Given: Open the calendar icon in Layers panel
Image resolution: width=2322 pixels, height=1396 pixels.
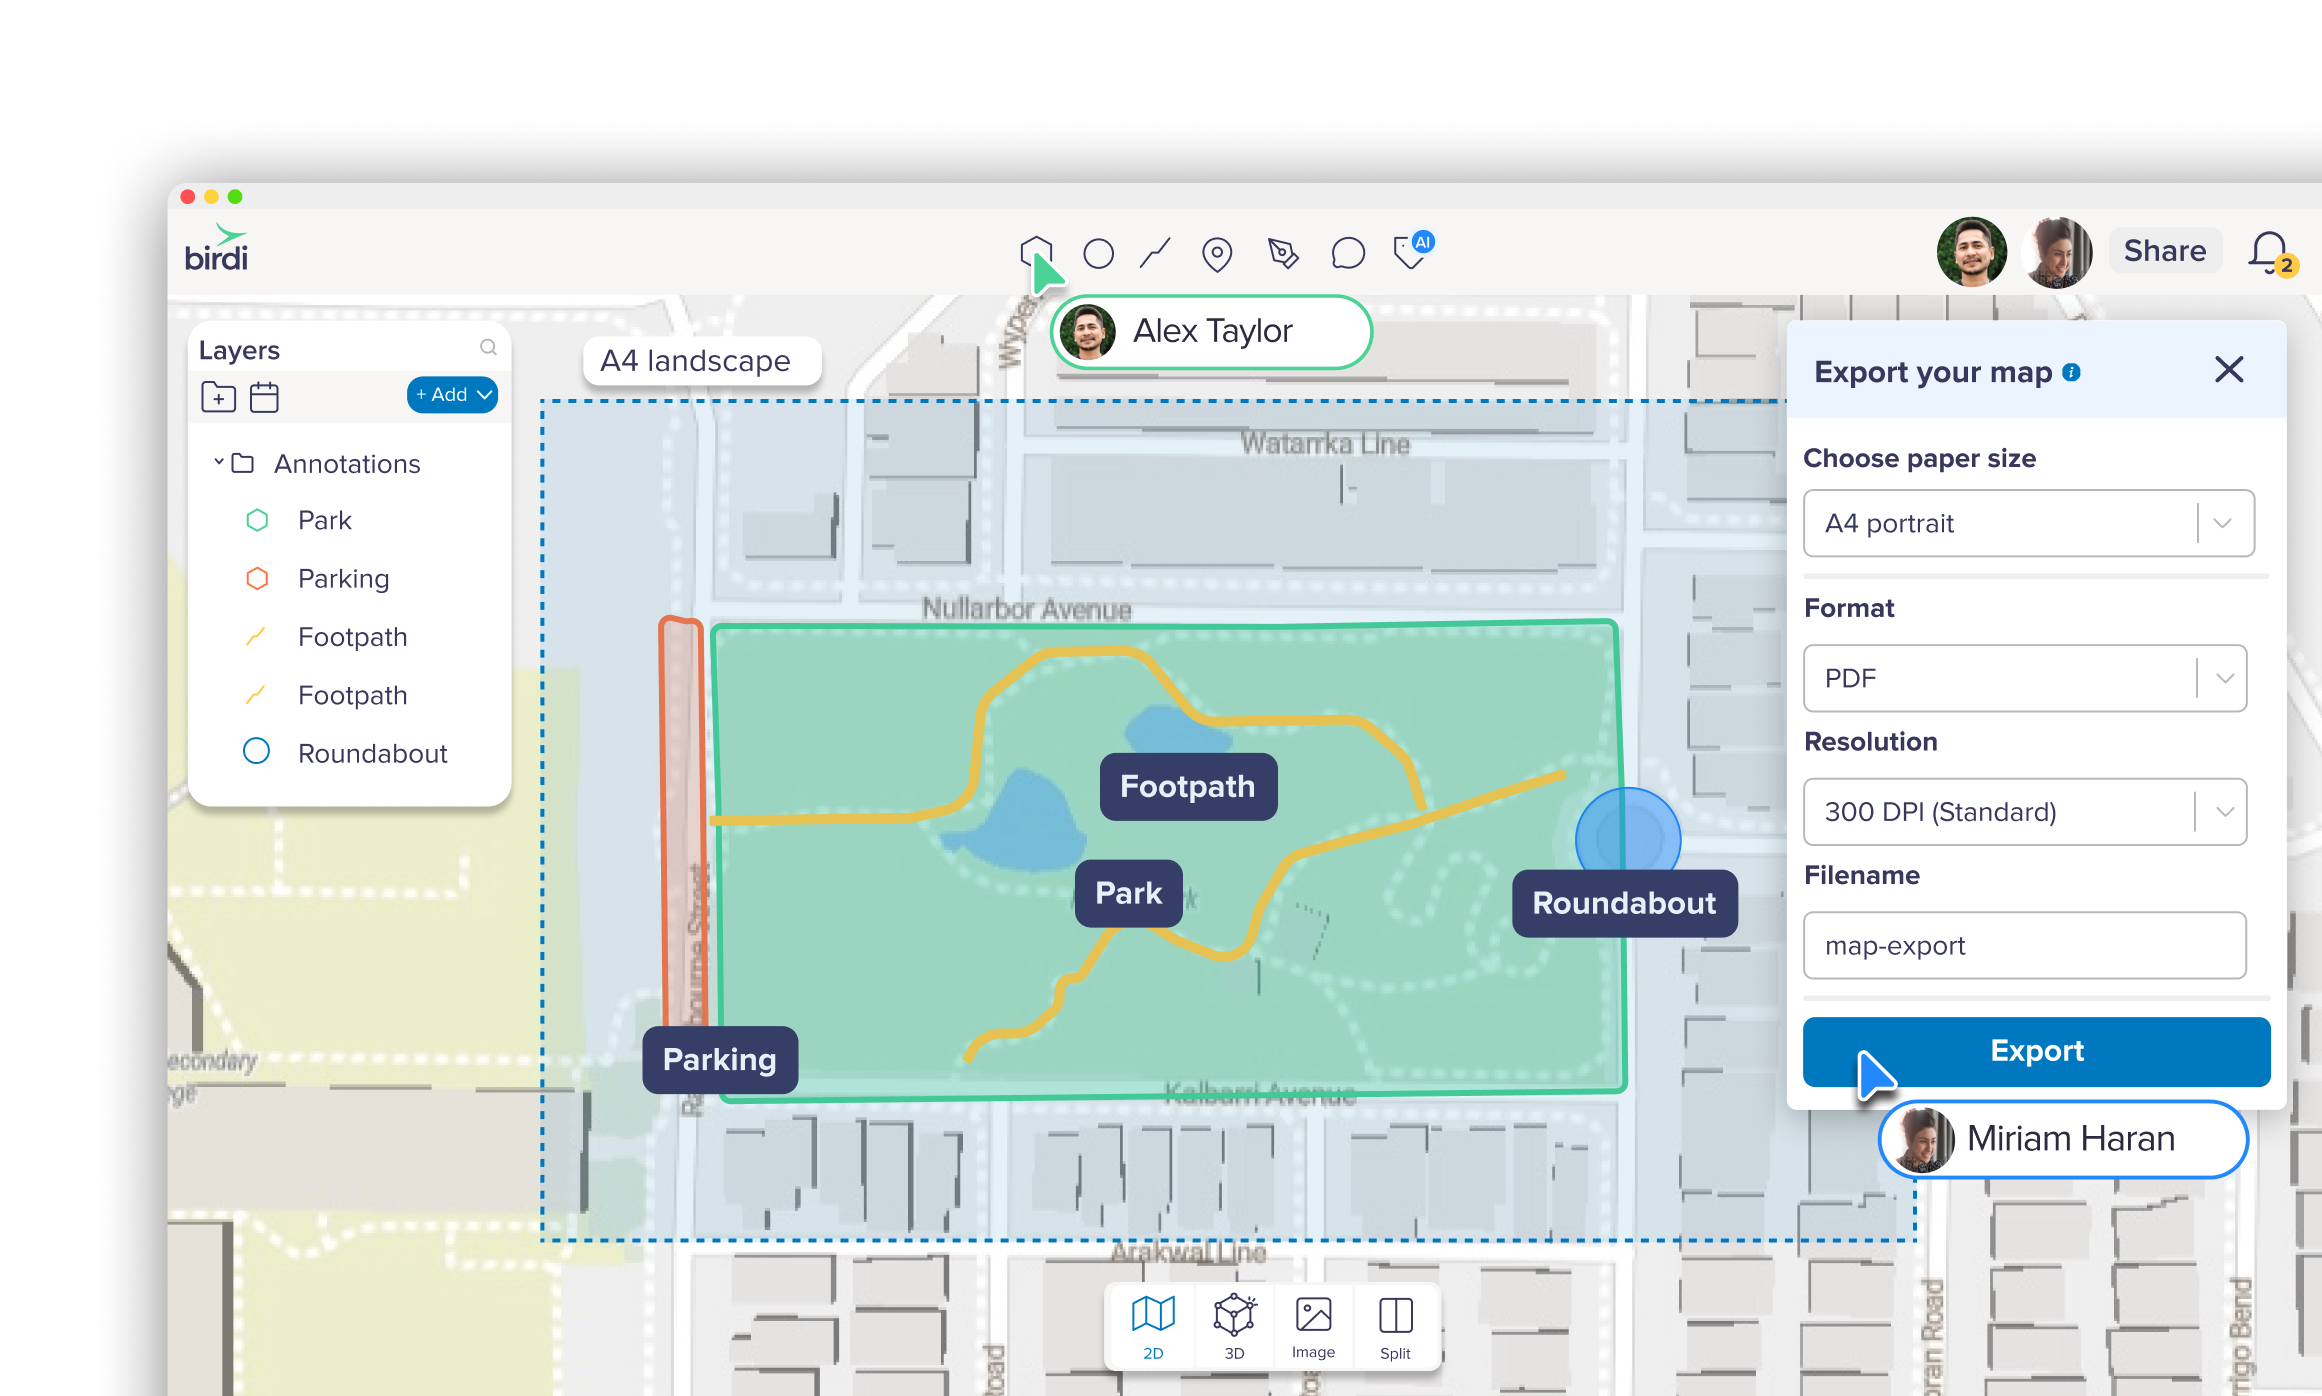Looking at the screenshot, I should coord(264,397).
